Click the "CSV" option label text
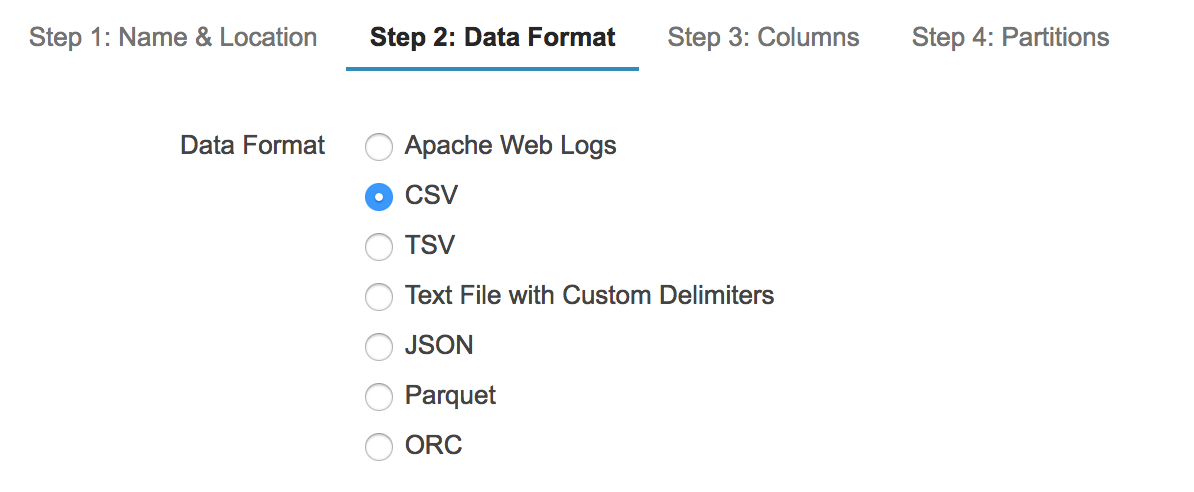This screenshot has height=492, width=1194. [431, 196]
